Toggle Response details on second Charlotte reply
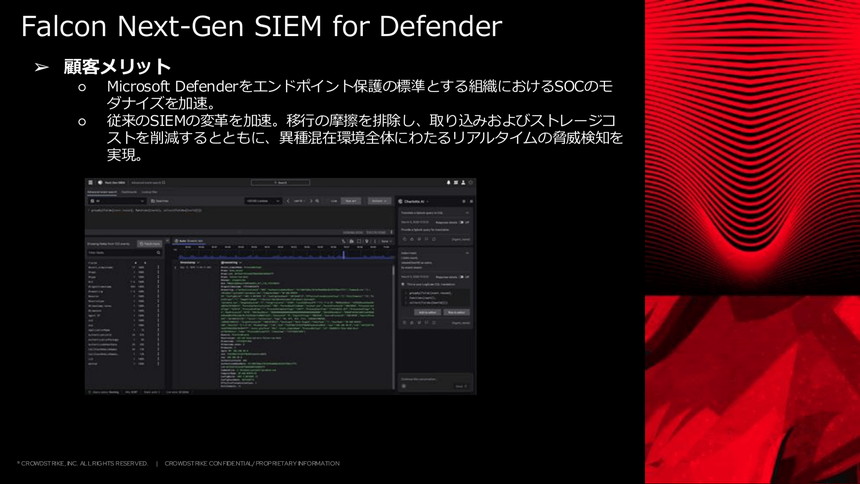860x484 pixels. coord(462,277)
